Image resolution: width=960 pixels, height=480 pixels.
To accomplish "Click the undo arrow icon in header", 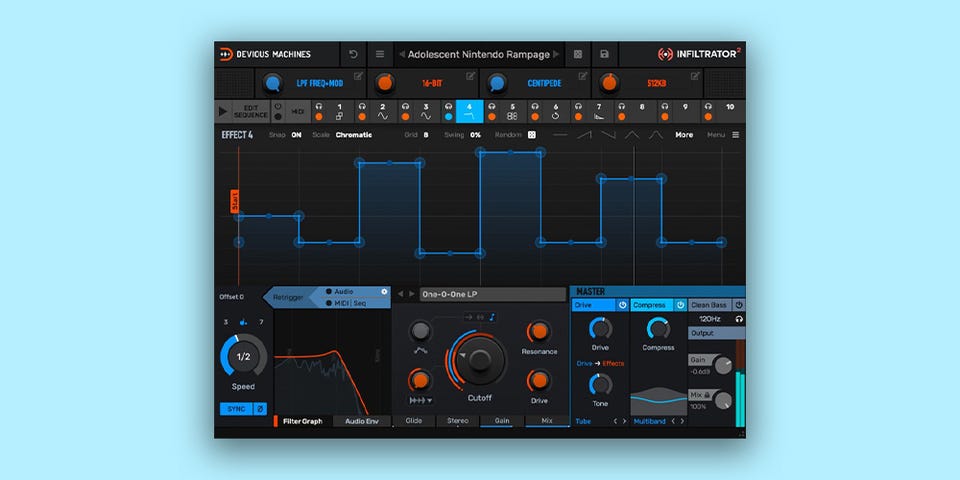I will tap(353, 54).
